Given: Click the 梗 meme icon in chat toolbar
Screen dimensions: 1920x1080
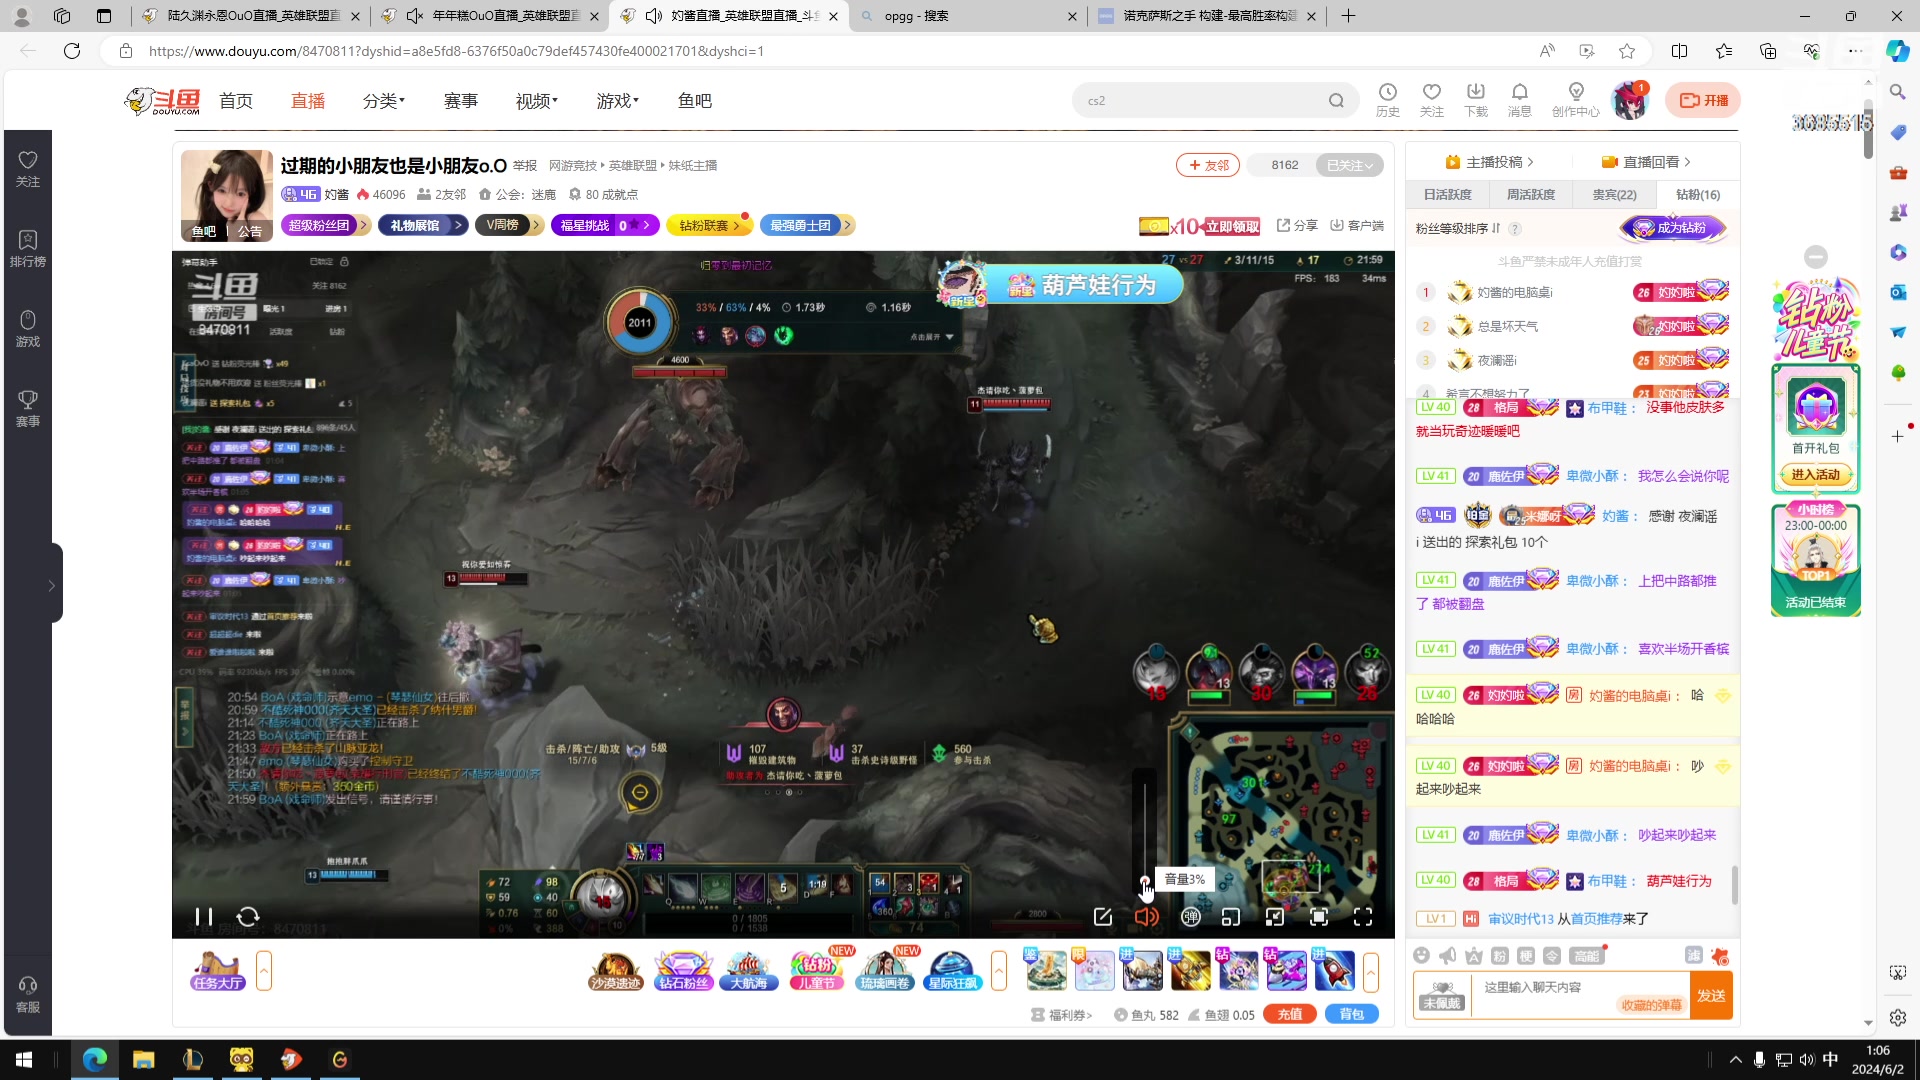Looking at the screenshot, I should 1525,955.
